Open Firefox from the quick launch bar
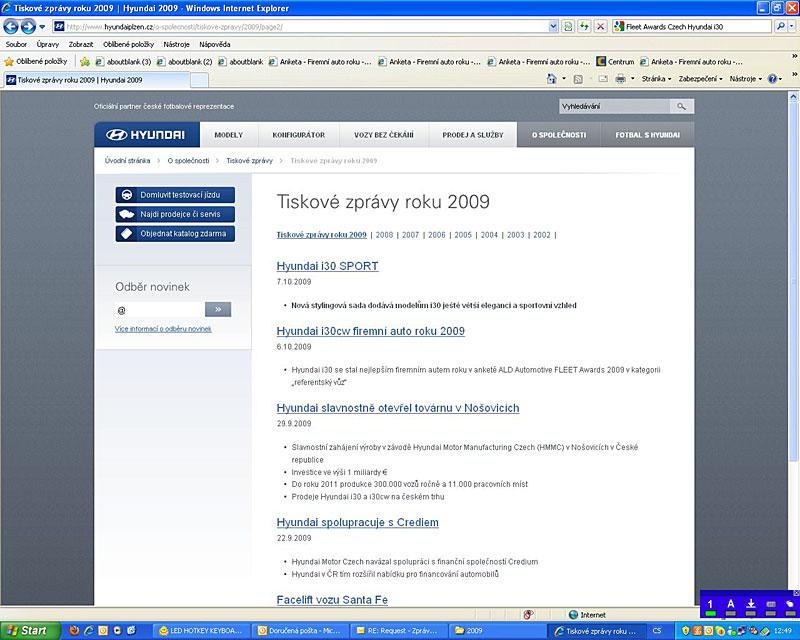The image size is (800, 640). tap(74, 631)
